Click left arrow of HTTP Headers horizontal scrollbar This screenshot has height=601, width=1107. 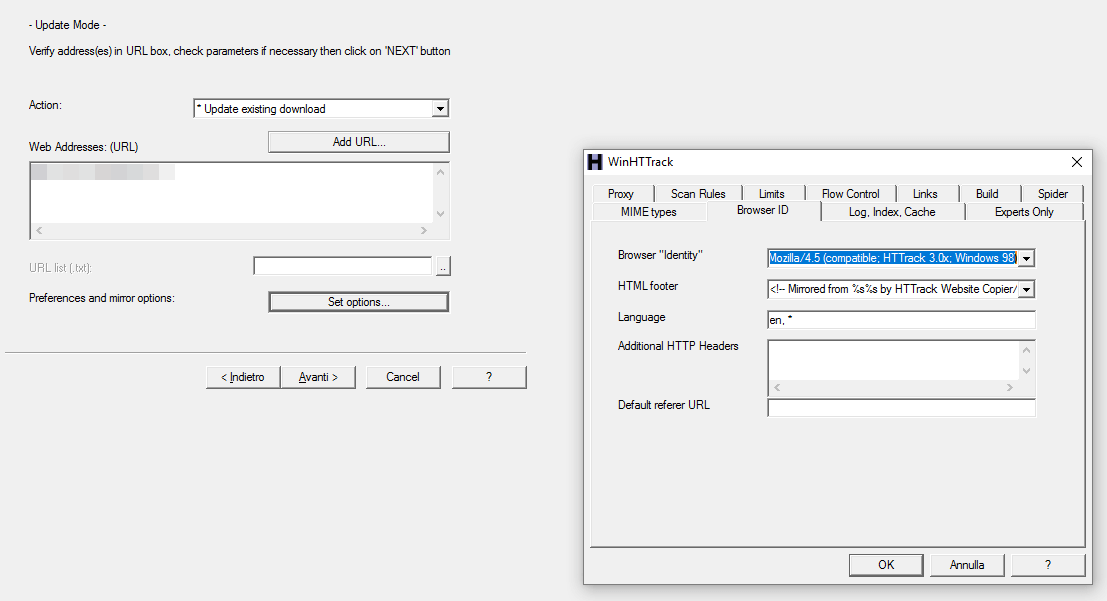(777, 387)
